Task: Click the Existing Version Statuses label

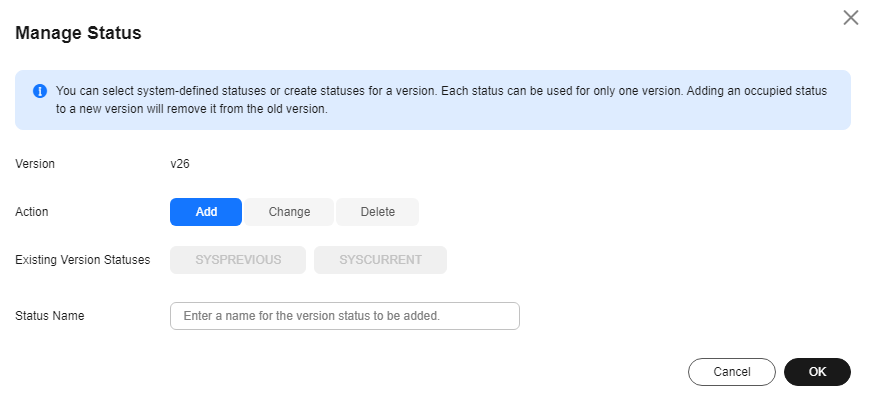Action: point(83,259)
